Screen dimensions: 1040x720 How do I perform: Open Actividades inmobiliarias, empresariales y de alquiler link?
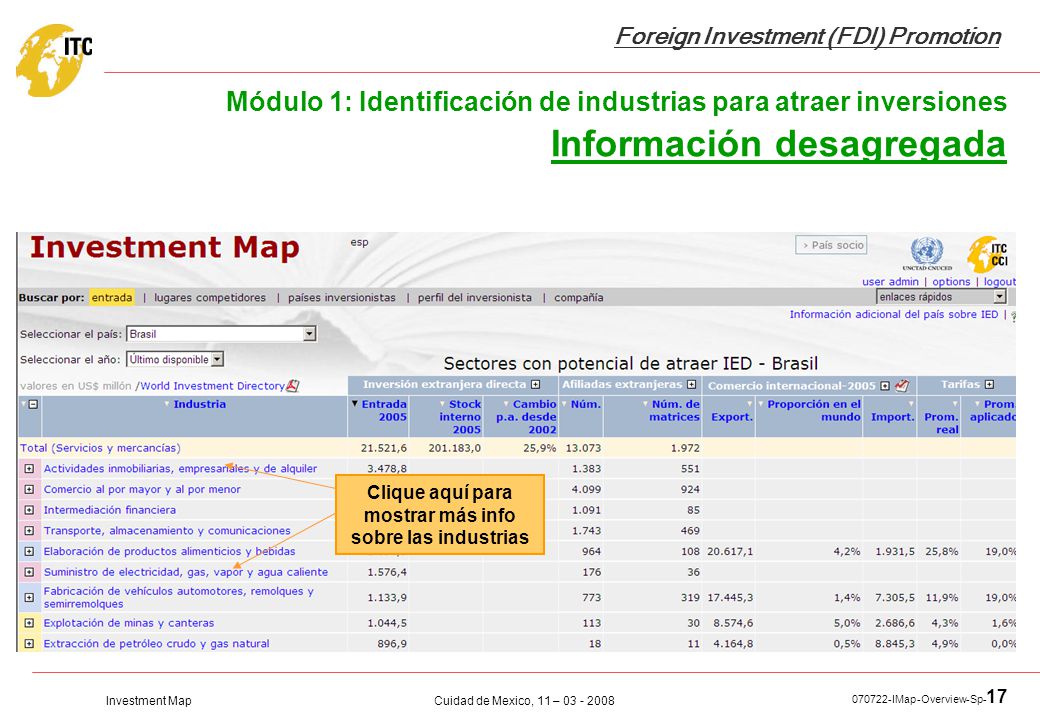[x=180, y=469]
